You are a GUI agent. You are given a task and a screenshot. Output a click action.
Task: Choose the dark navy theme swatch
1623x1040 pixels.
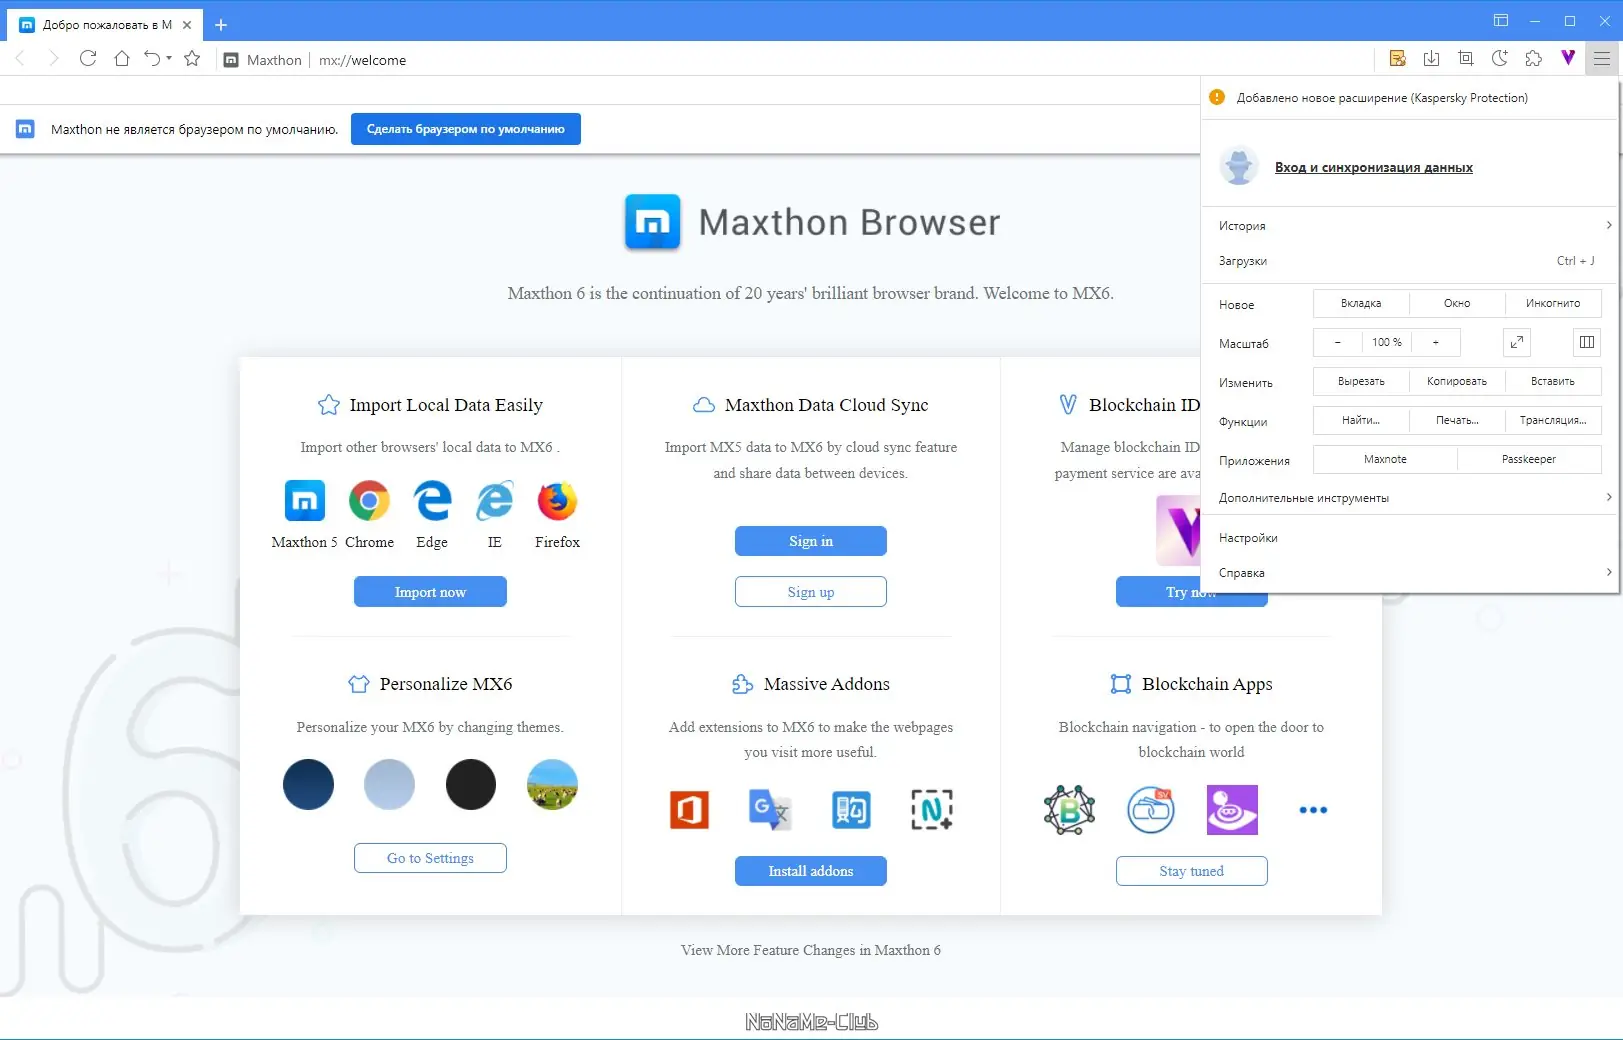point(308,784)
